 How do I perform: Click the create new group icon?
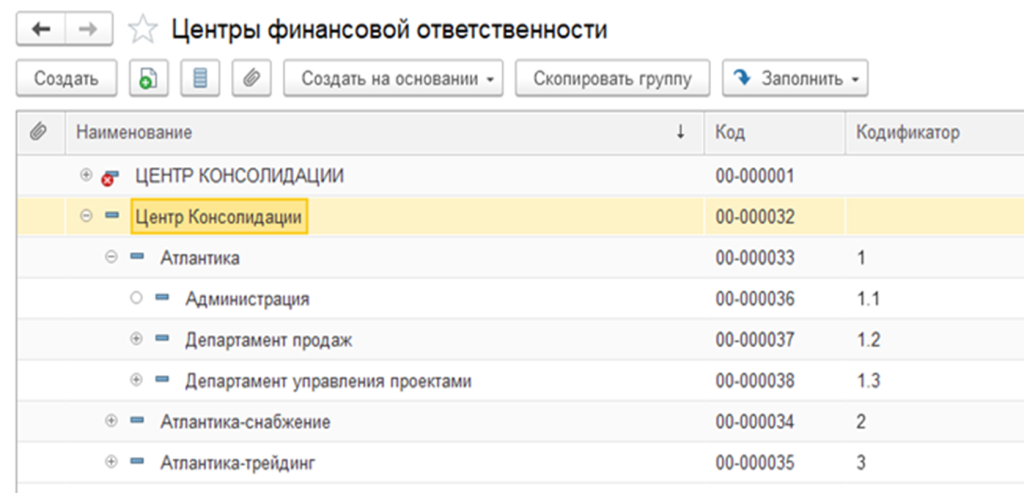(x=147, y=79)
